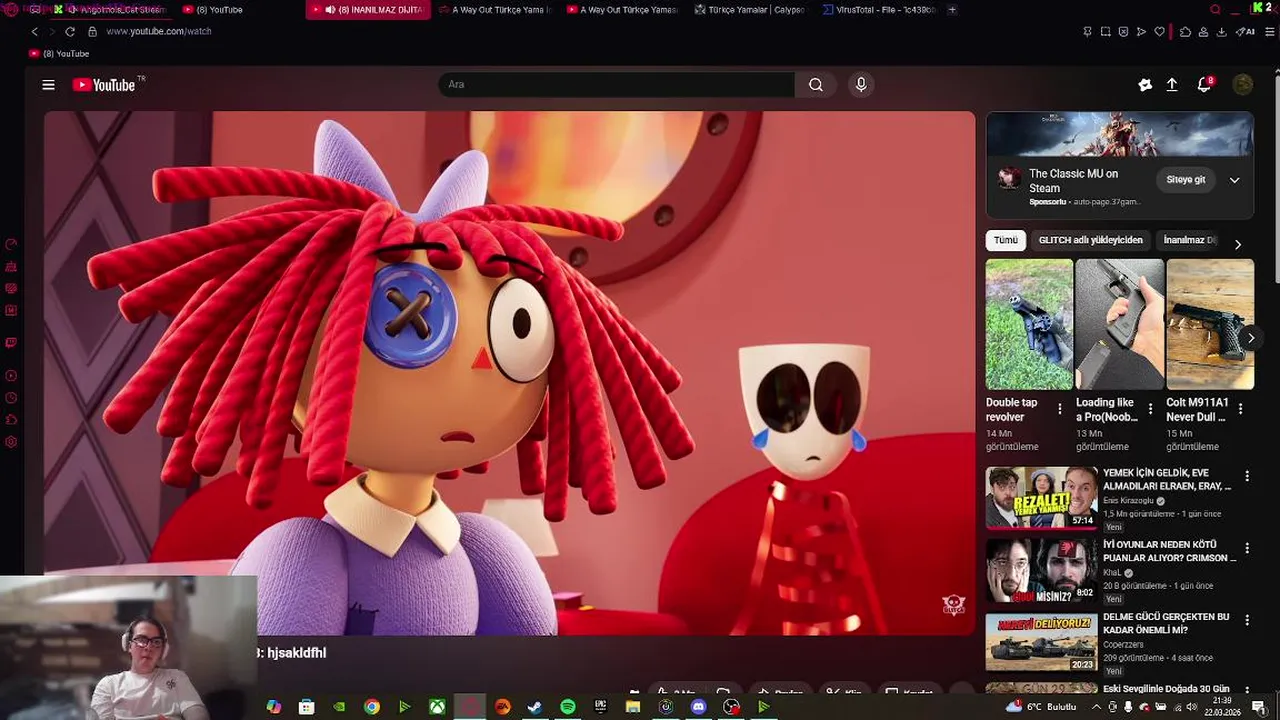Click the youtube.com/watch address bar
The image size is (1280, 720).
(159, 32)
